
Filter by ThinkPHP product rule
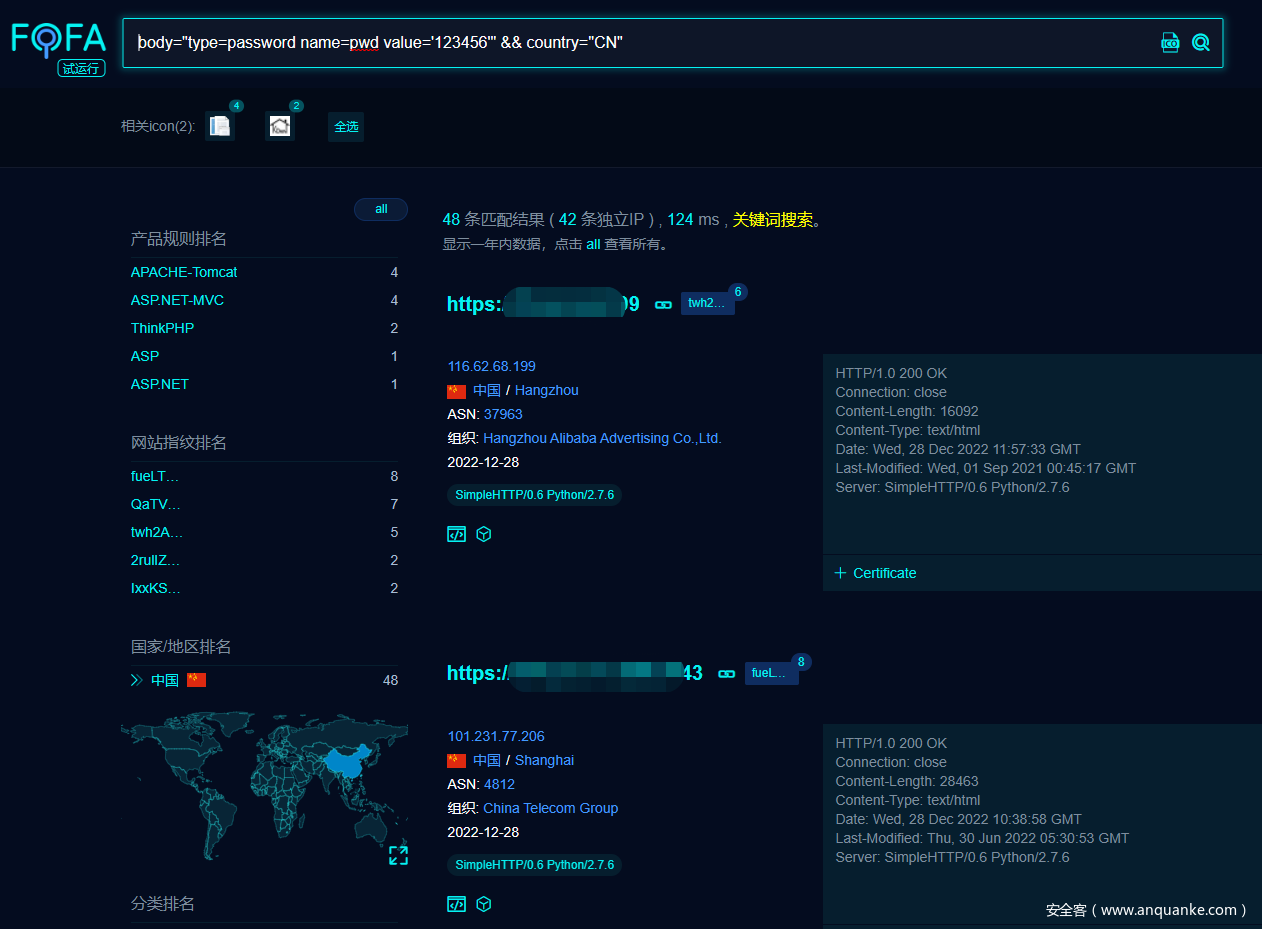162,328
